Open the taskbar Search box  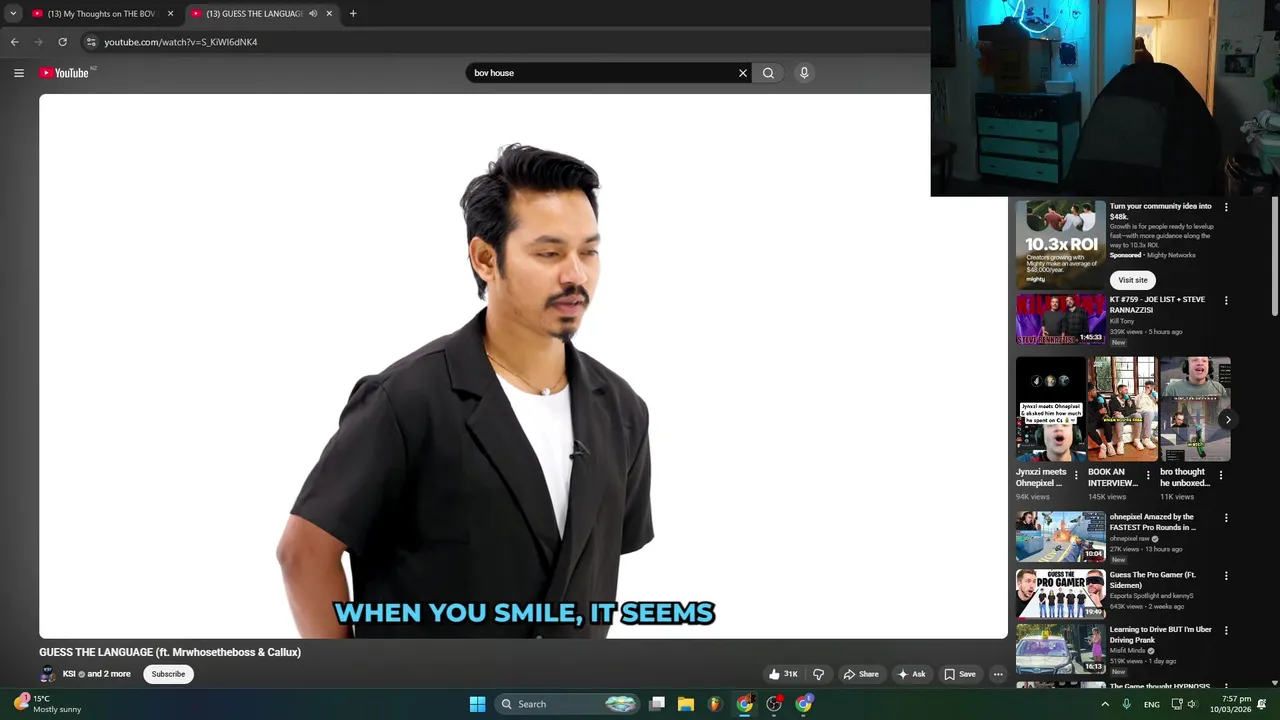coord(568,704)
